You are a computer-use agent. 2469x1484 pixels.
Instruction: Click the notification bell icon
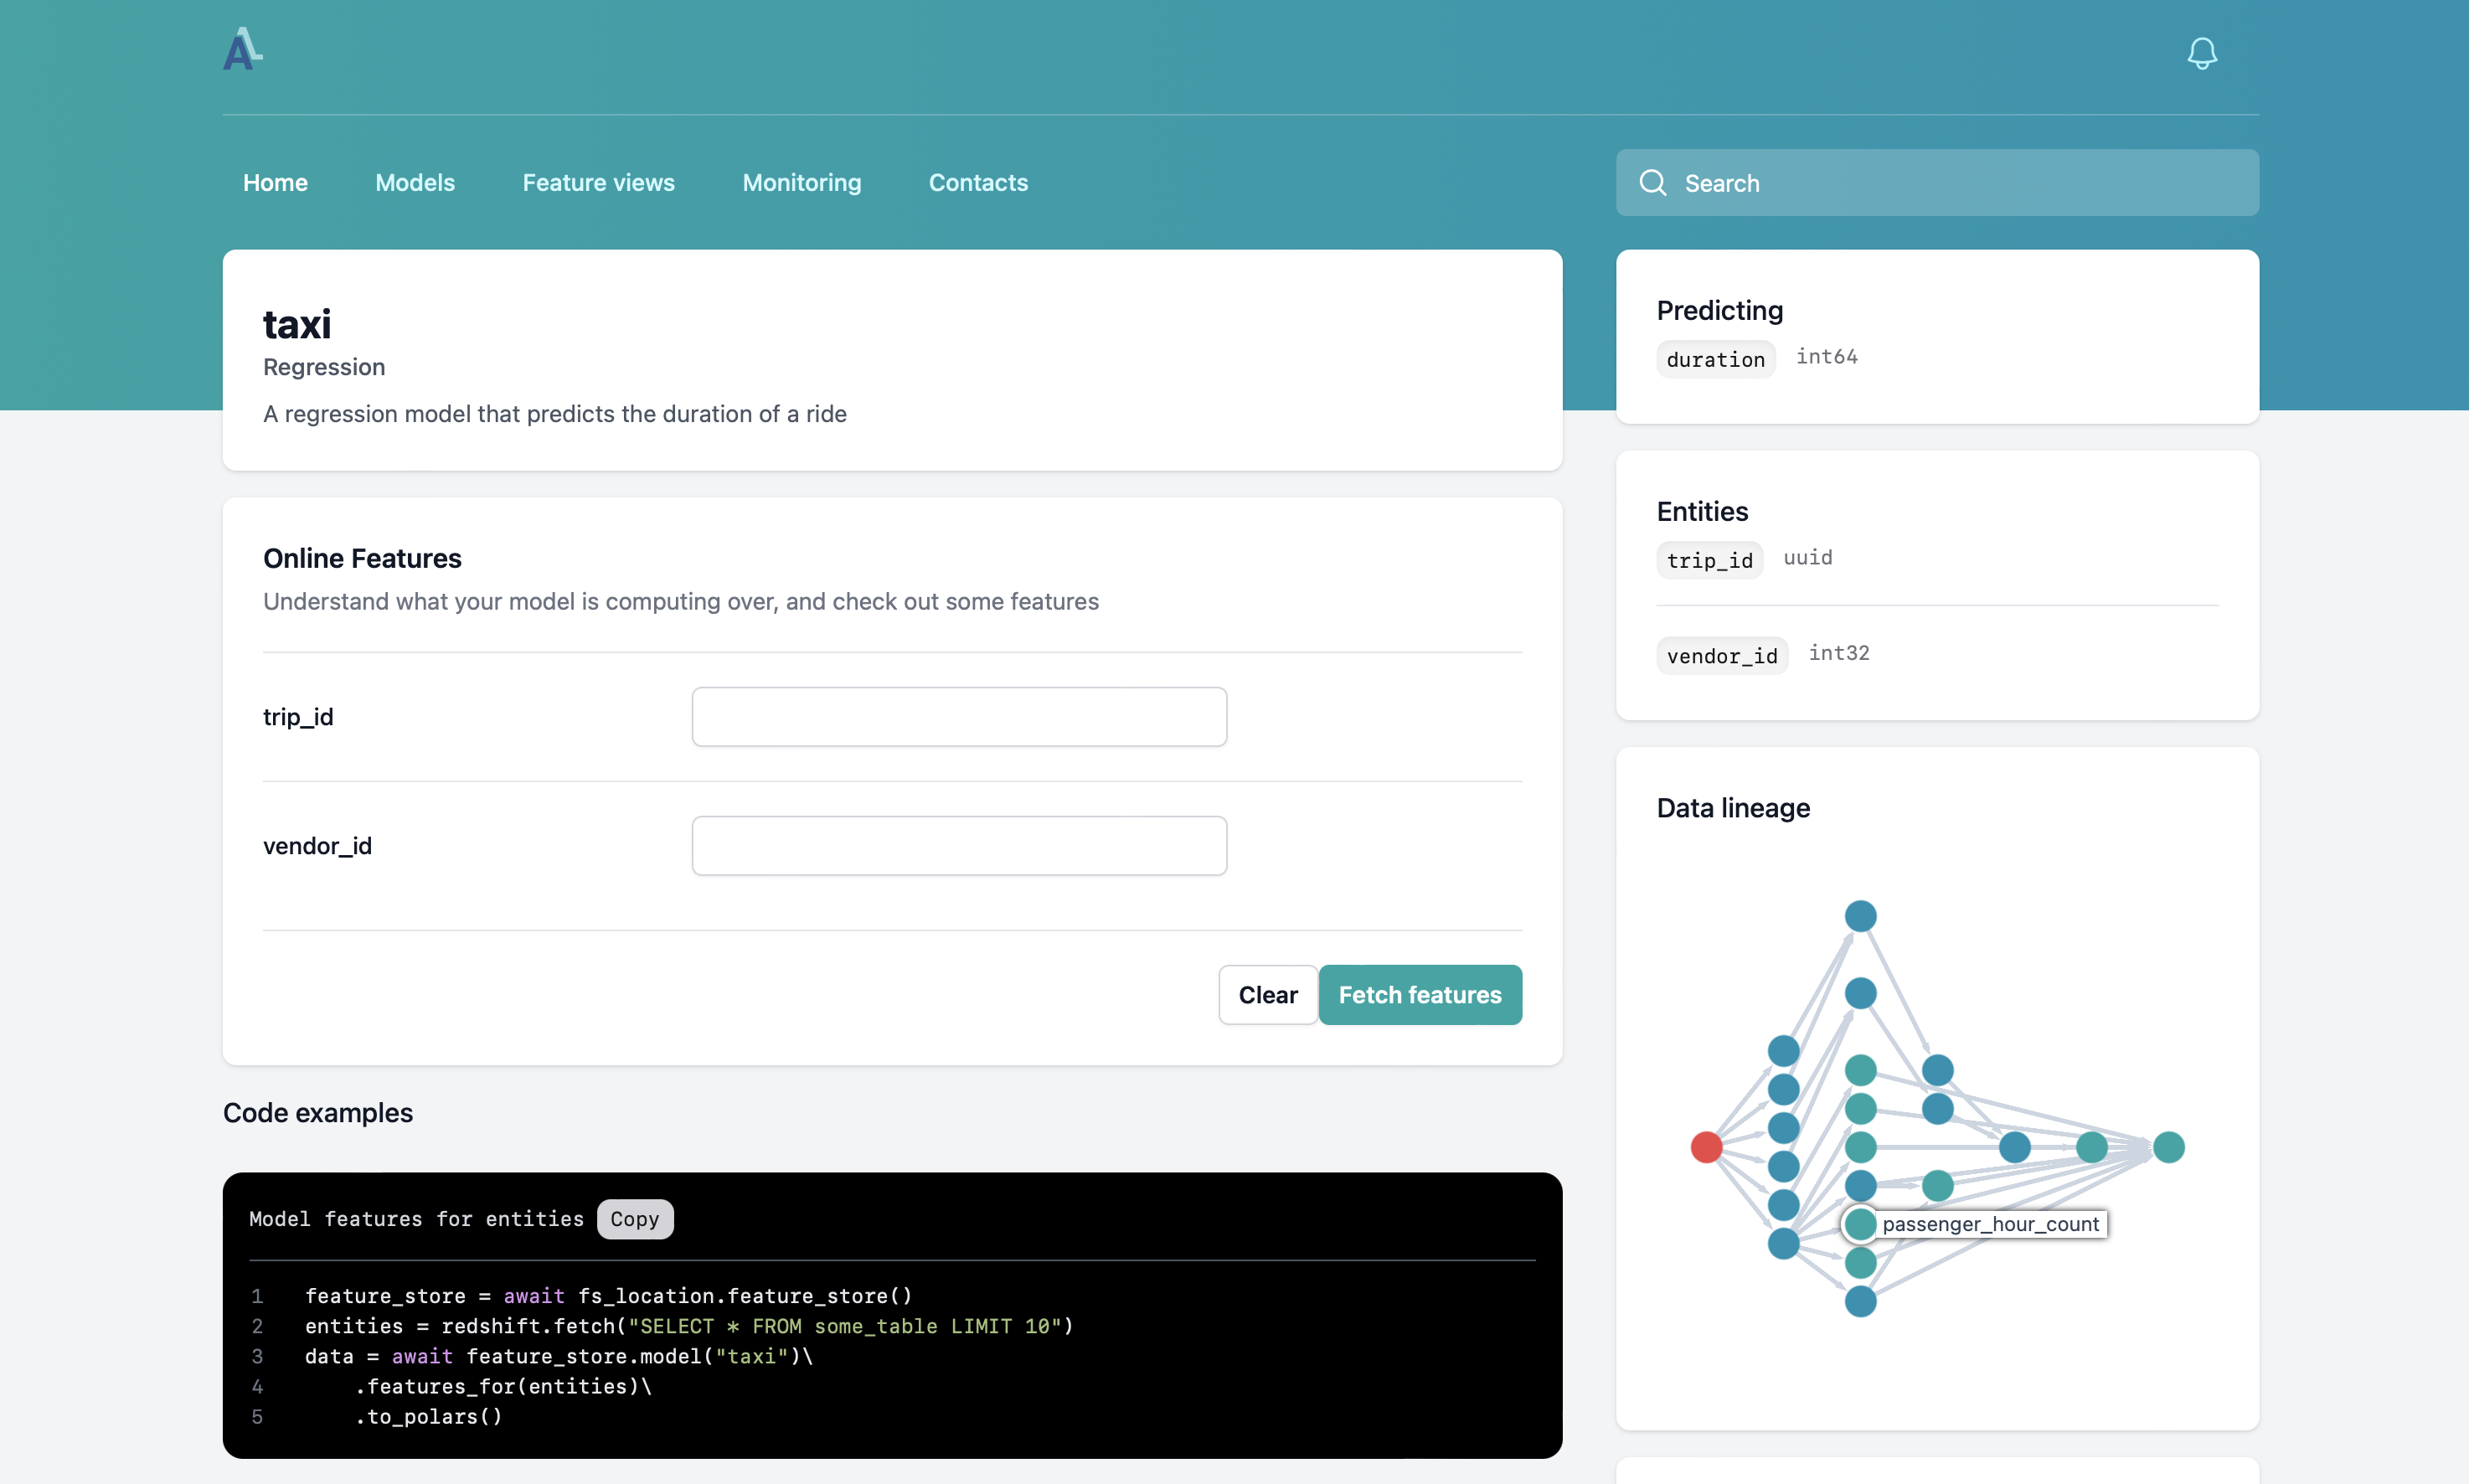pos(2201,53)
